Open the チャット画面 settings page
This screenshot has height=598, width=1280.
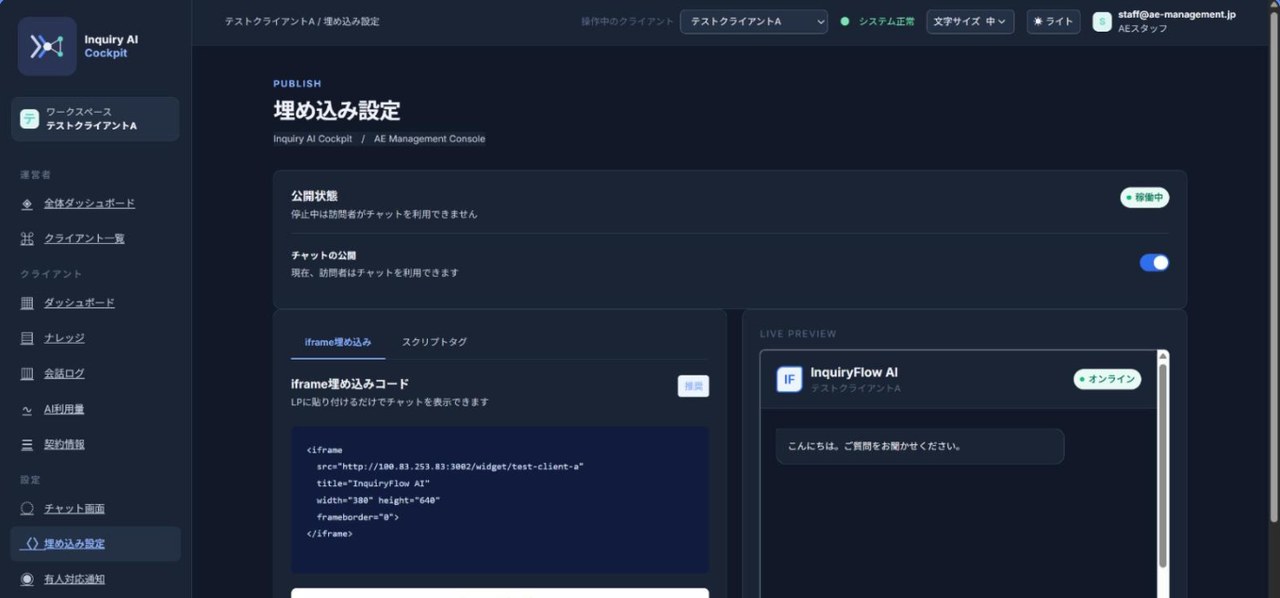(74, 509)
